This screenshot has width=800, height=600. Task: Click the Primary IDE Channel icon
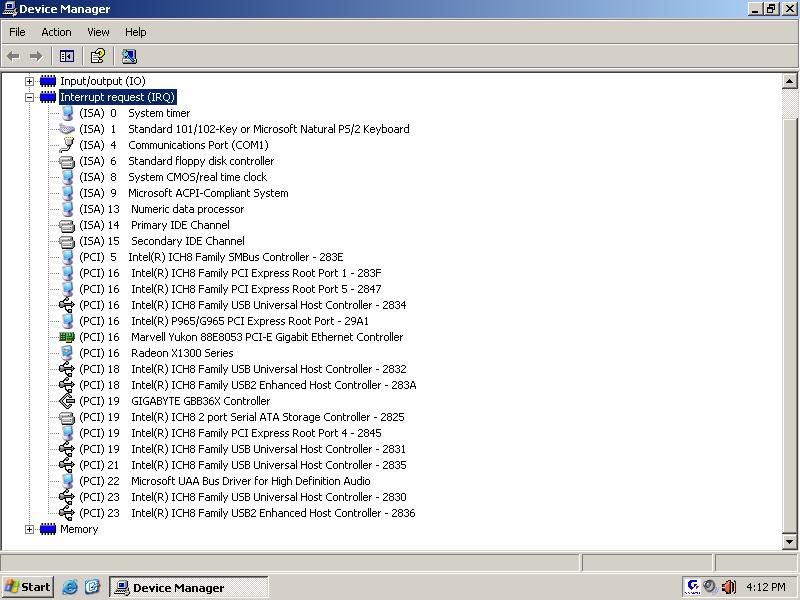coord(67,226)
